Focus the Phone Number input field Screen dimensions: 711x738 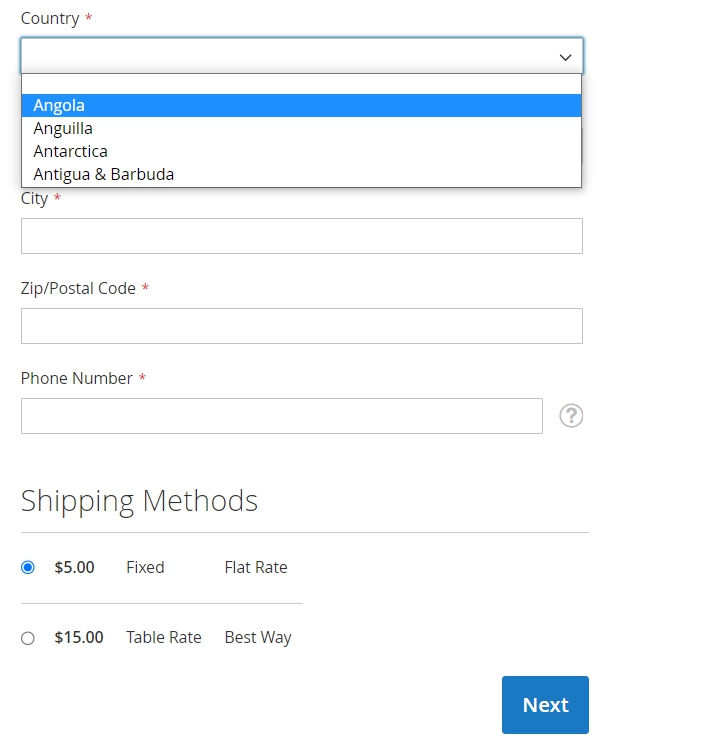coord(282,416)
